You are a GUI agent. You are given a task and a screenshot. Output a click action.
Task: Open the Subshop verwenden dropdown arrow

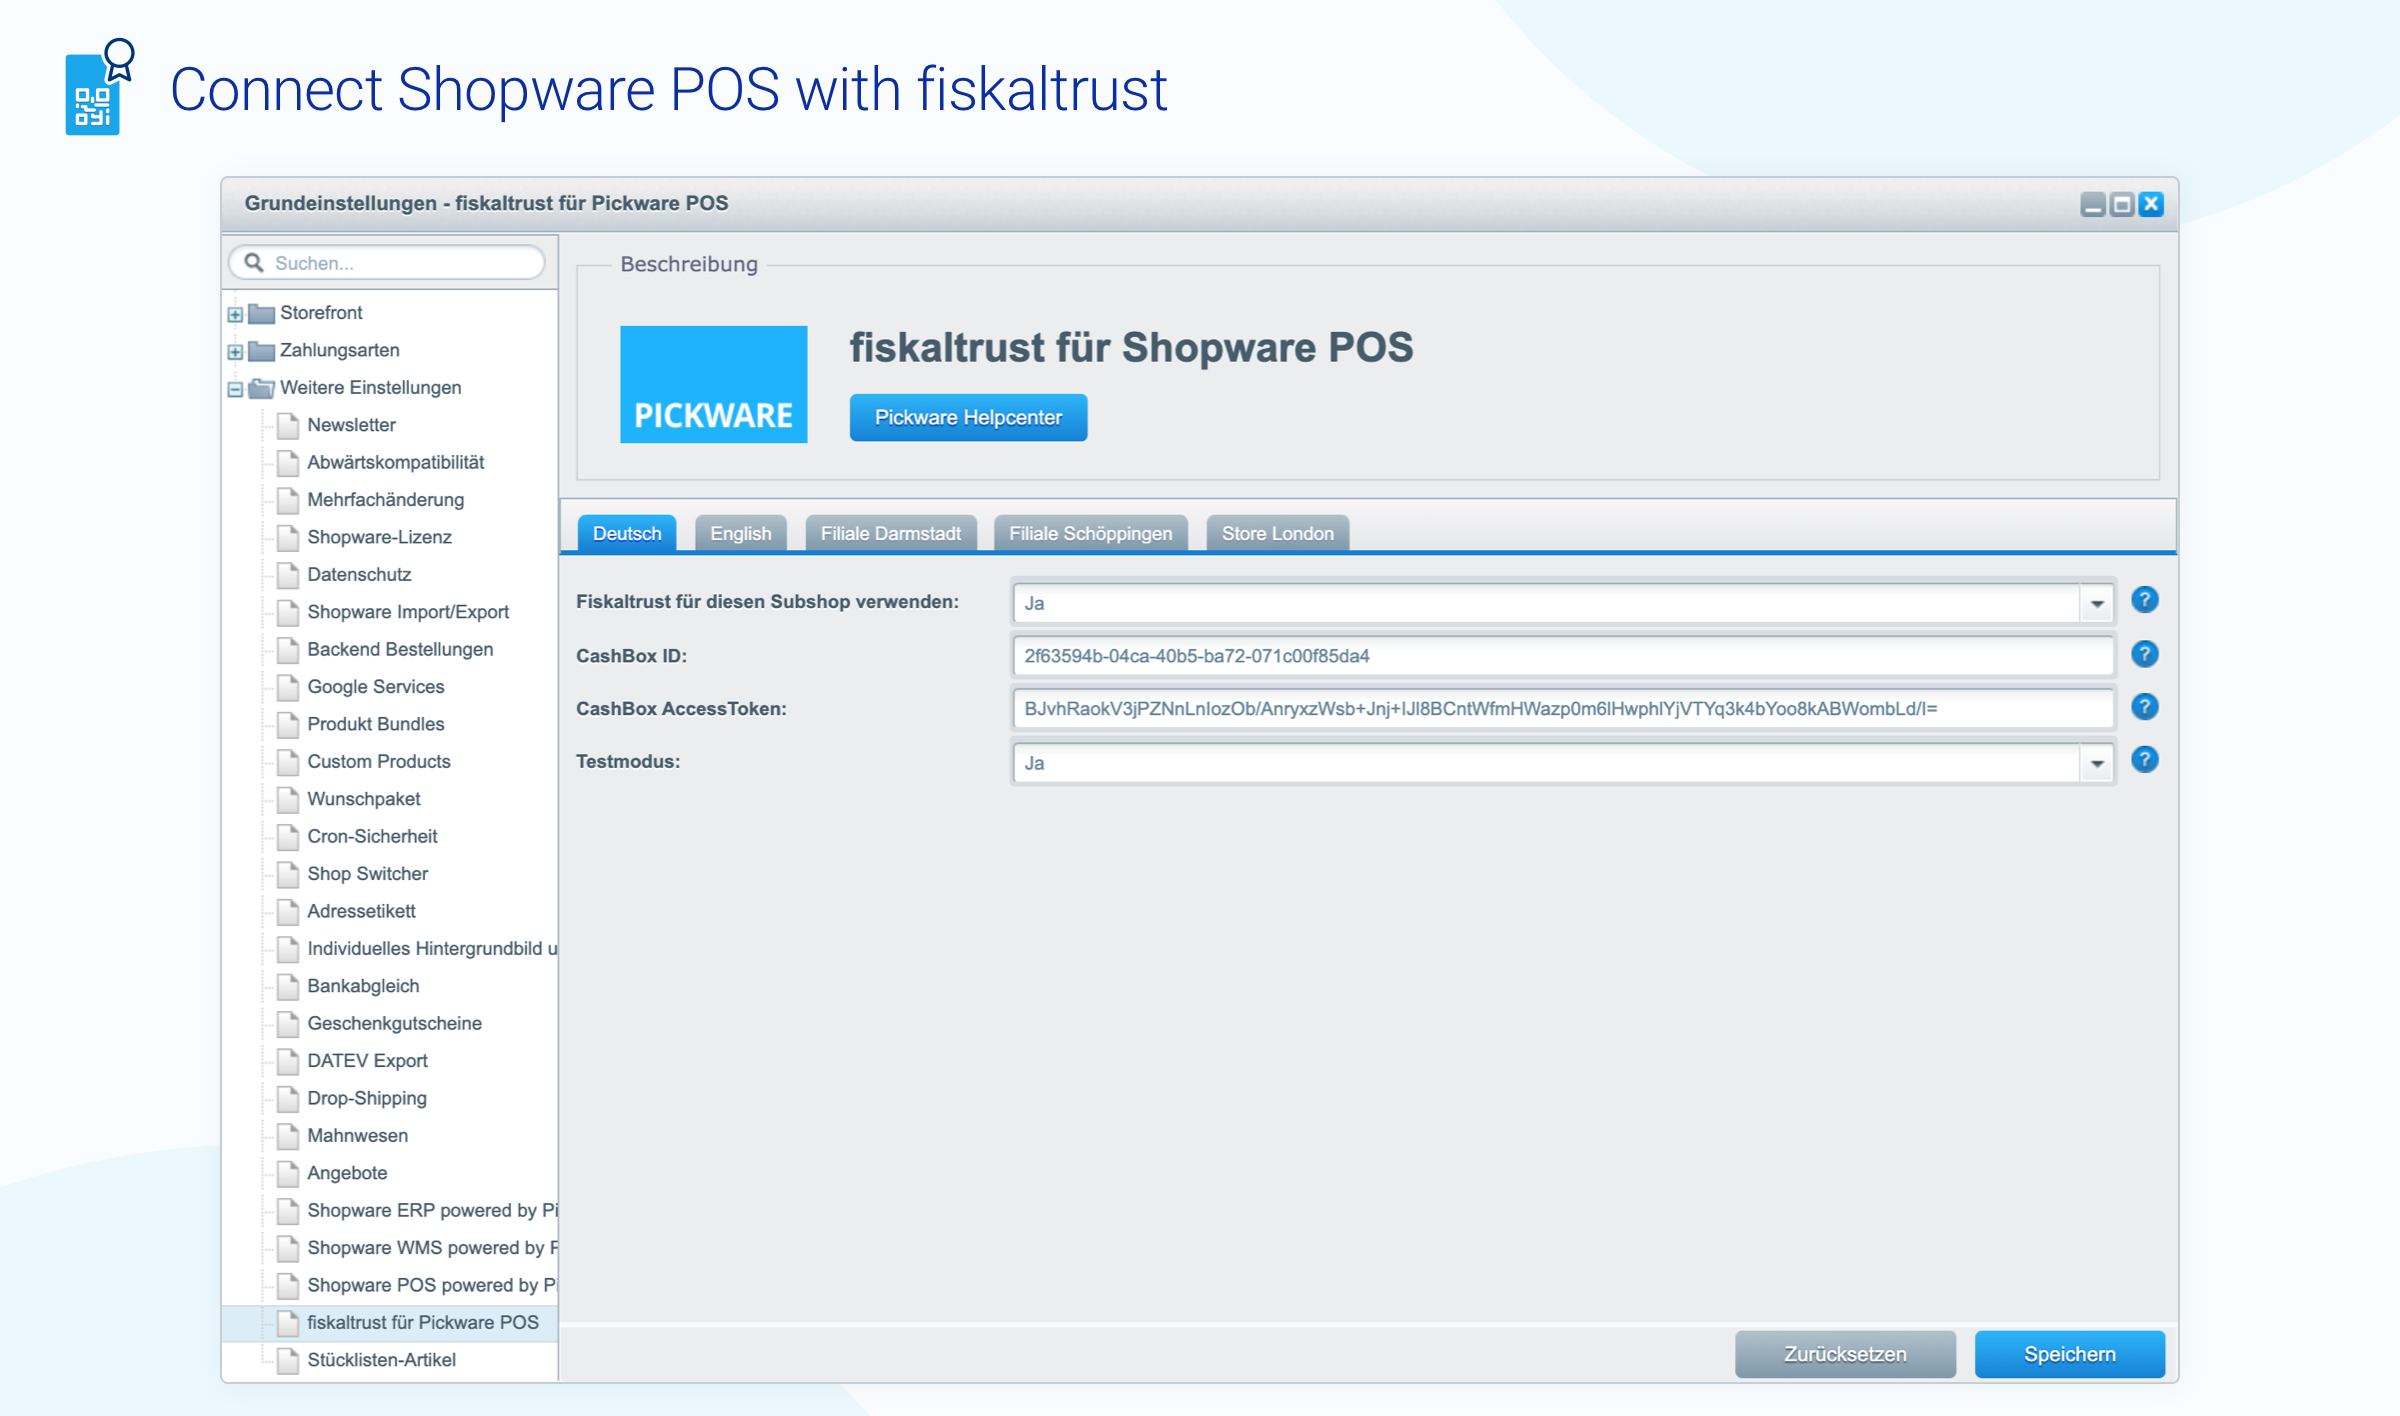click(2096, 603)
